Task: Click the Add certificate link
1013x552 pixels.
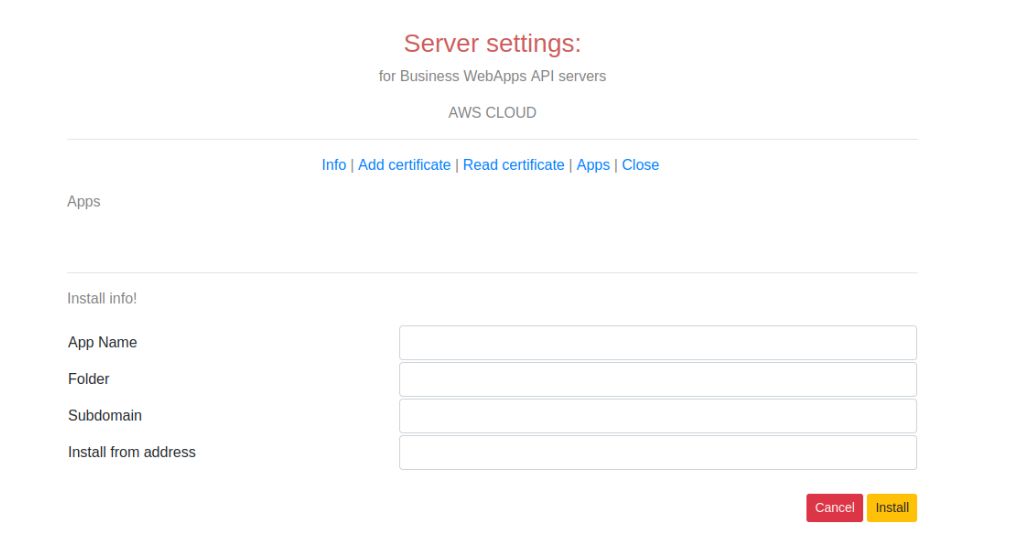Action: coord(404,165)
